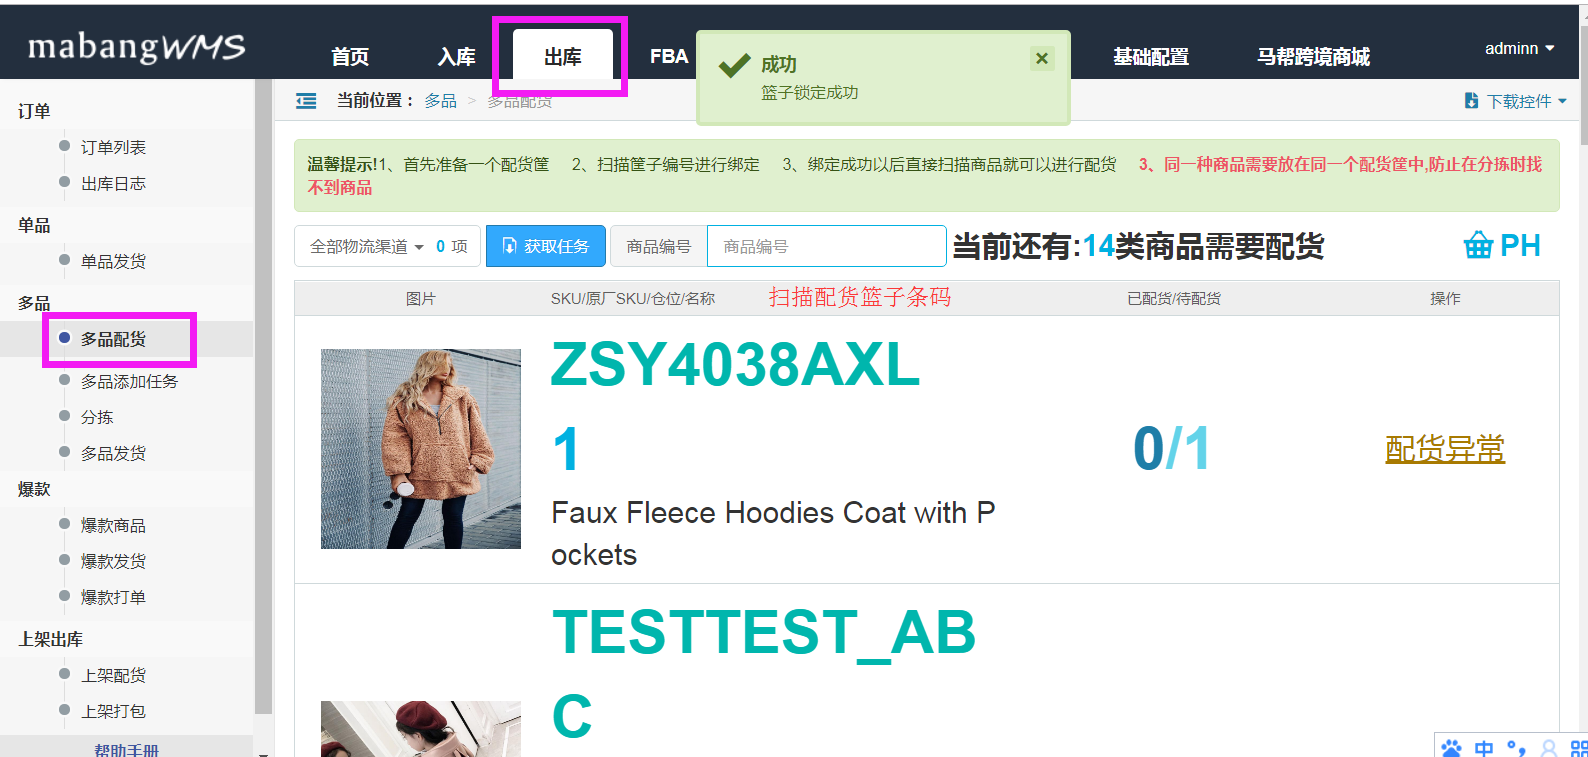The width and height of the screenshot is (1588, 757).
Task: Open the 全部物流渠道 dropdown
Action: (367, 246)
